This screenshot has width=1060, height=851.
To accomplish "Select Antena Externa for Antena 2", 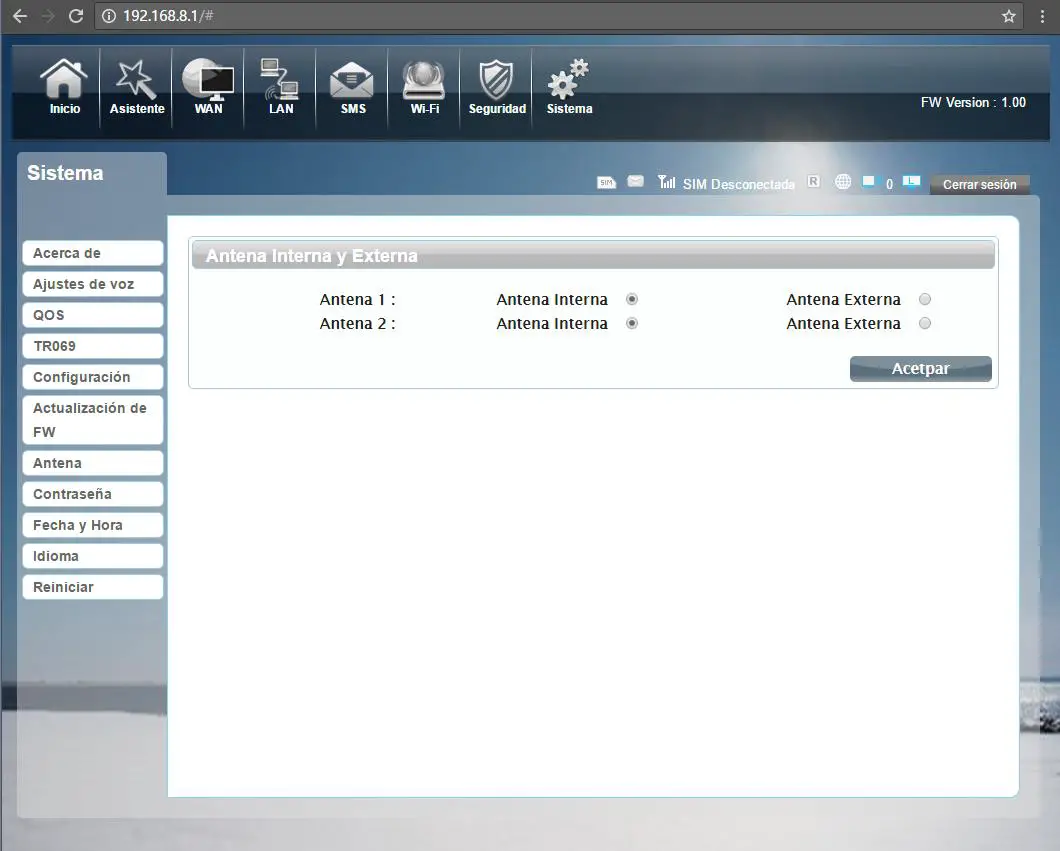I will point(925,323).
